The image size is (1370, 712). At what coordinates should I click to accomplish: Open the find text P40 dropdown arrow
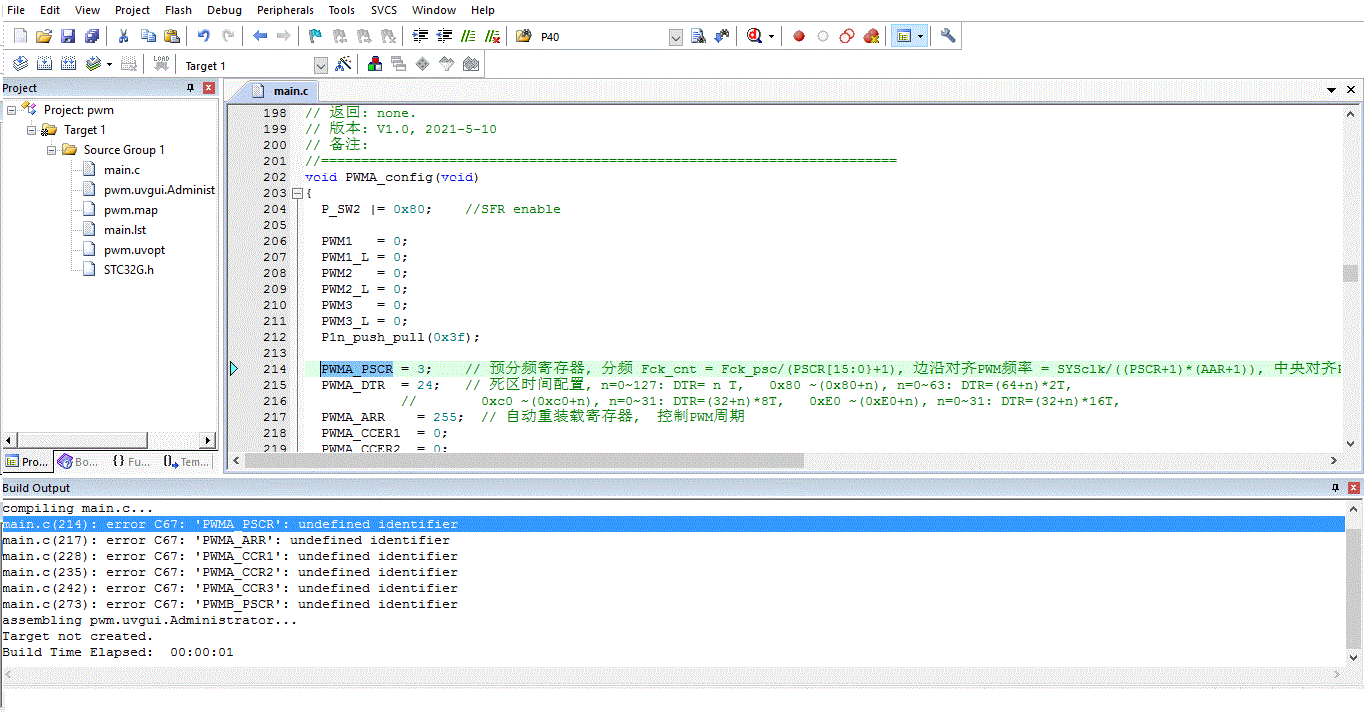[675, 37]
